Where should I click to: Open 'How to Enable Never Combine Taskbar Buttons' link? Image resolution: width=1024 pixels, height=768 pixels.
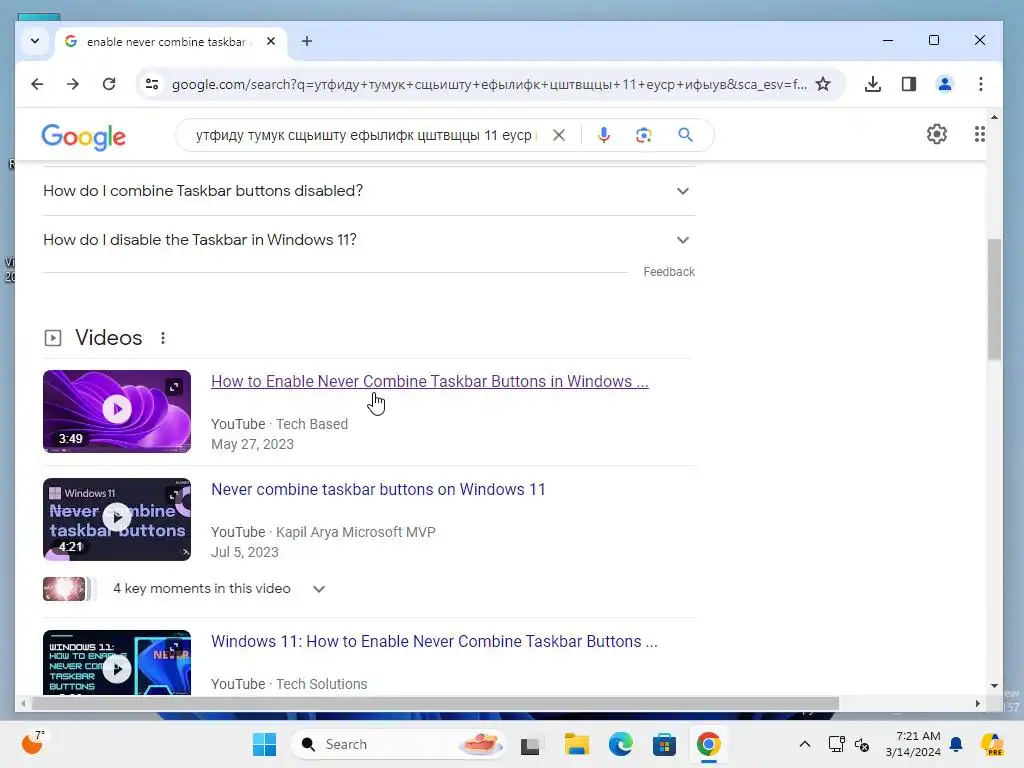coord(430,381)
